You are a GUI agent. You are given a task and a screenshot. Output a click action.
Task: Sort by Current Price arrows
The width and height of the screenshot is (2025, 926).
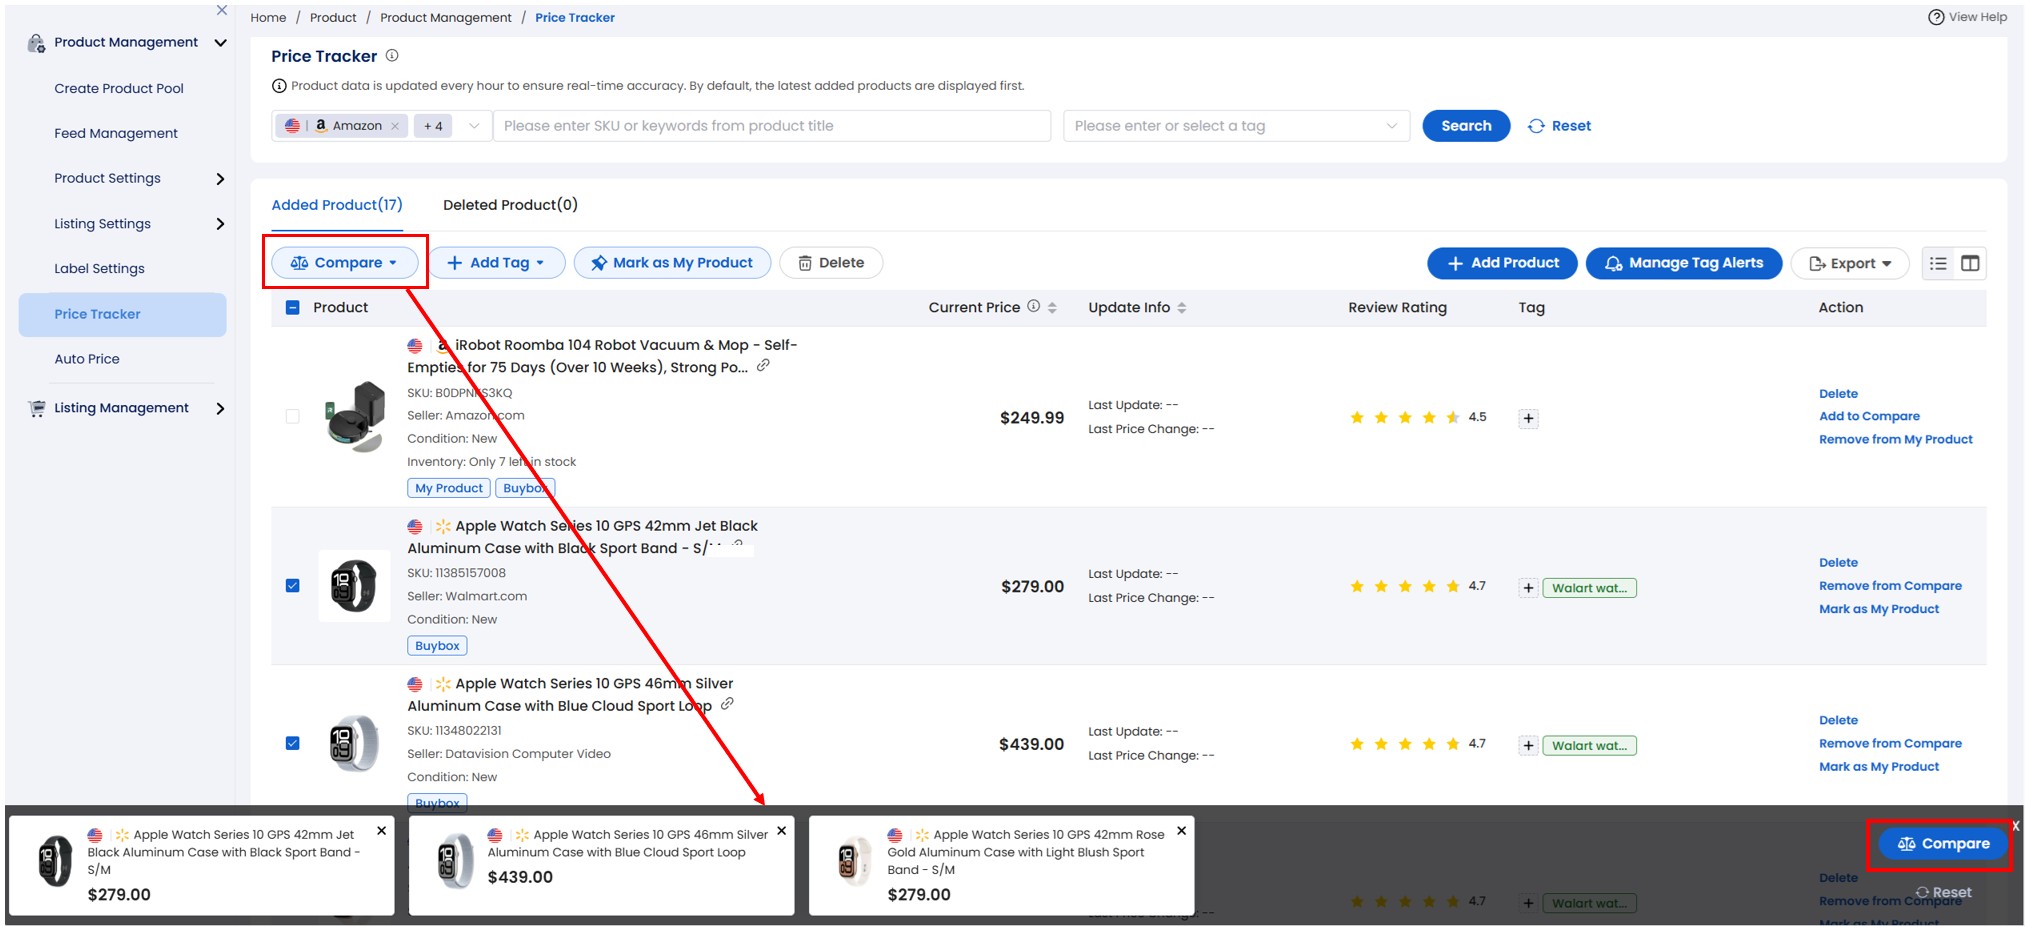click(x=1052, y=308)
